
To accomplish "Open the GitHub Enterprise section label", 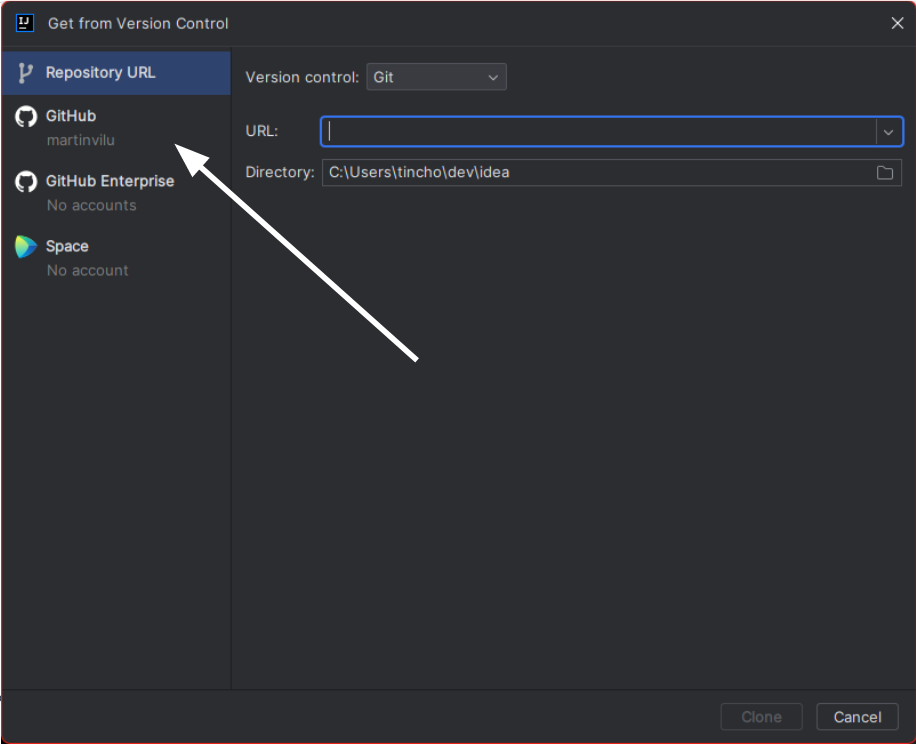I will tap(110, 181).
